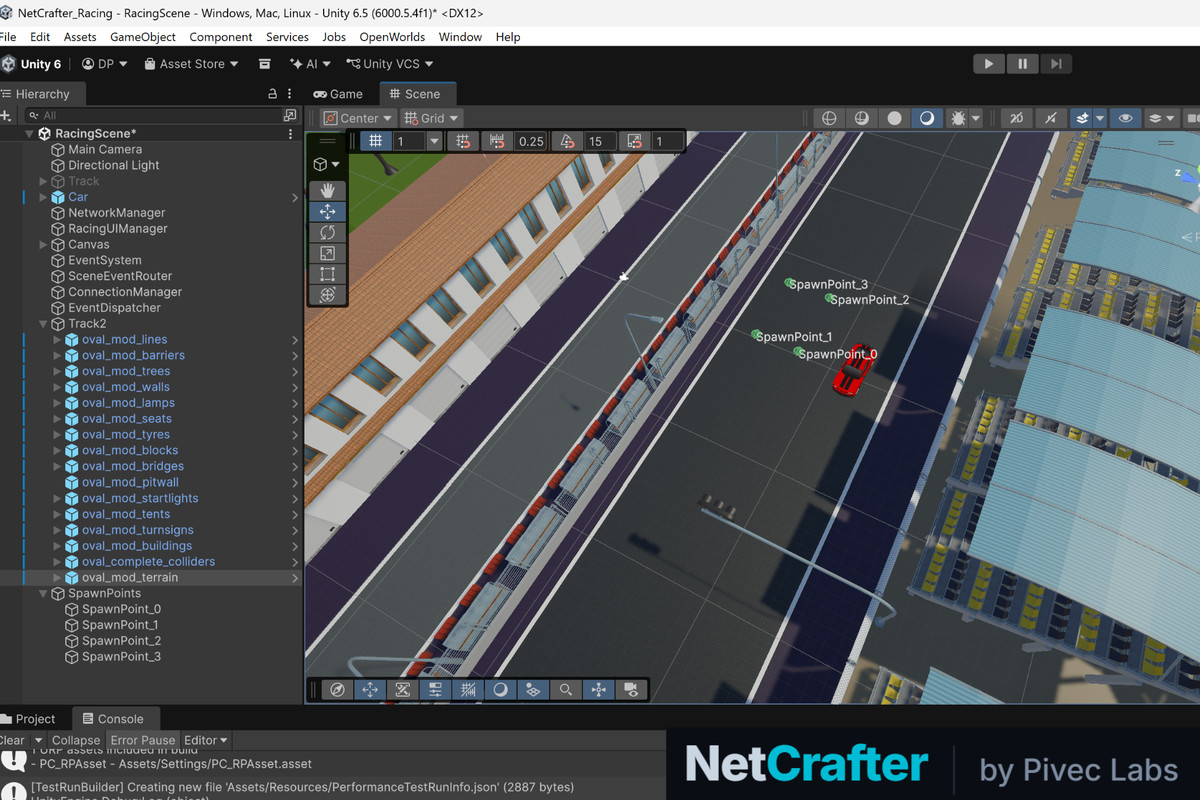Switch to the Project tab
This screenshot has height=800, width=1200.
click(28, 719)
